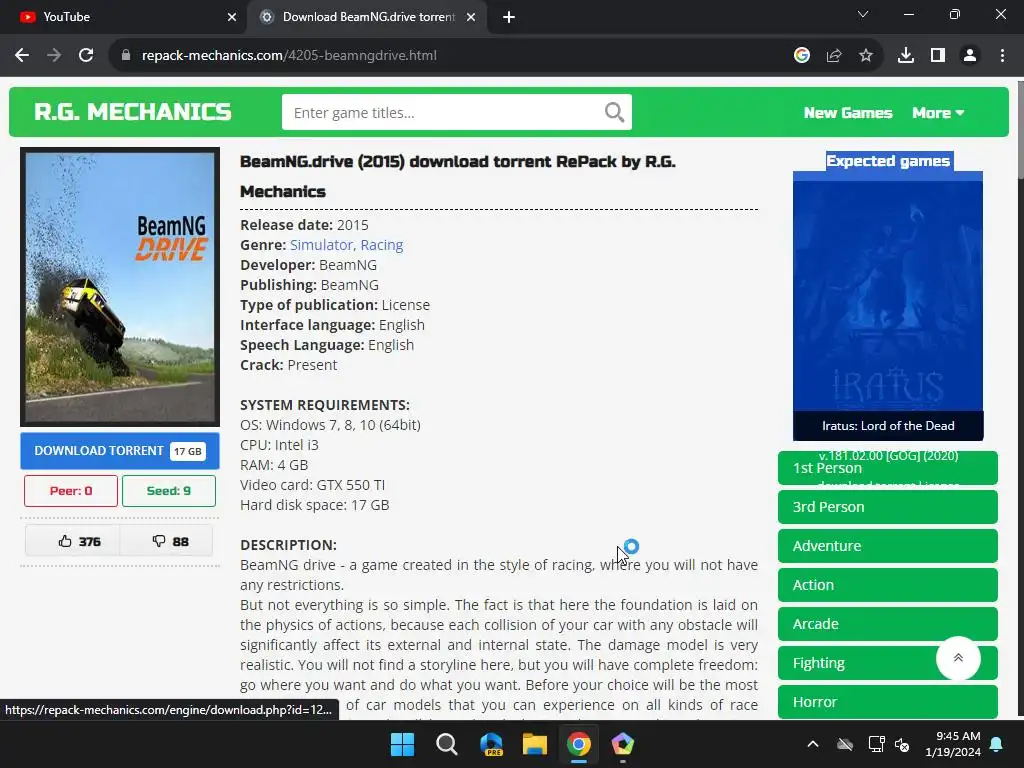Screen dimensions: 1024x768
Task: Open the 3rd Person category
Action: pyautogui.click(x=888, y=507)
